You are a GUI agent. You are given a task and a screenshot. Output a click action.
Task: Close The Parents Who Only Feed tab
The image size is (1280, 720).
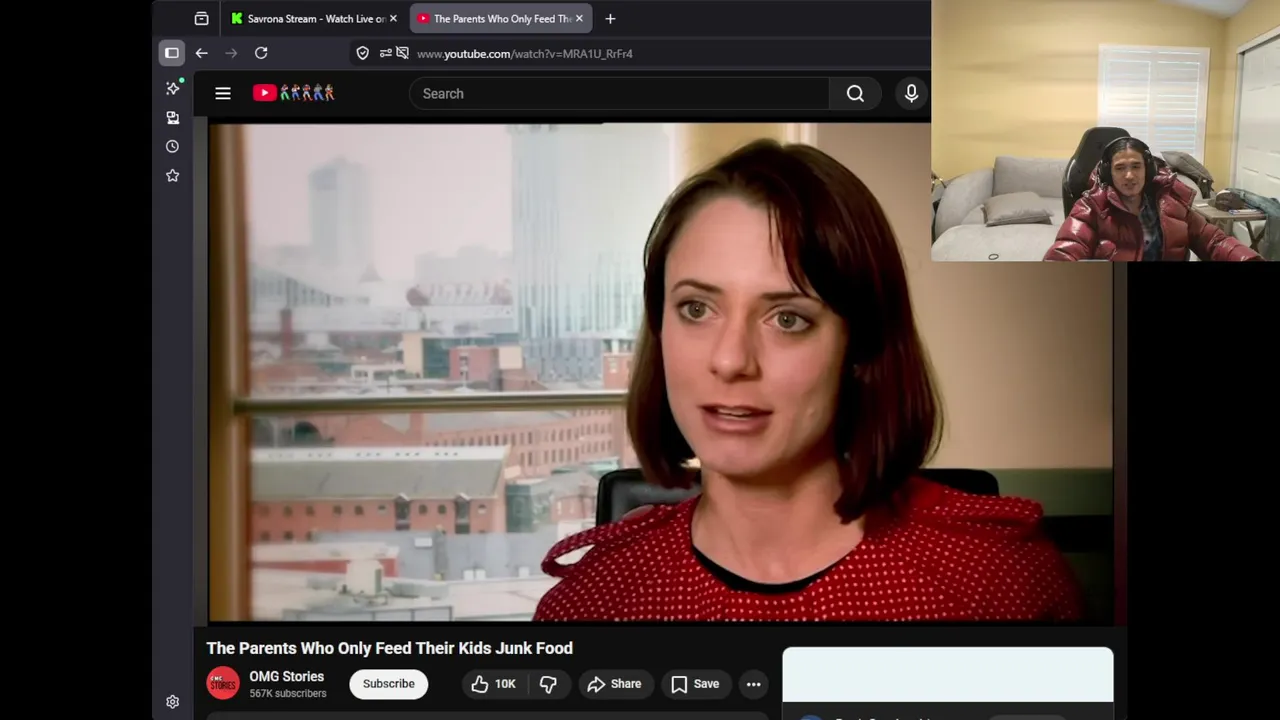coord(579,18)
